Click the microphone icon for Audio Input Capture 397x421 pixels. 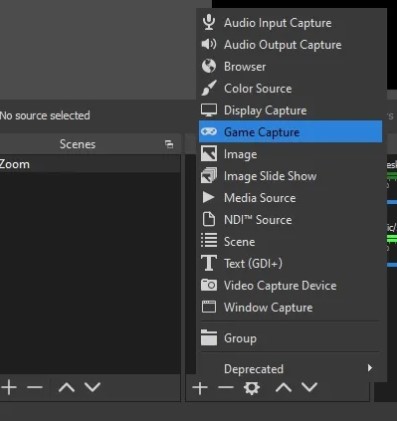click(x=209, y=22)
